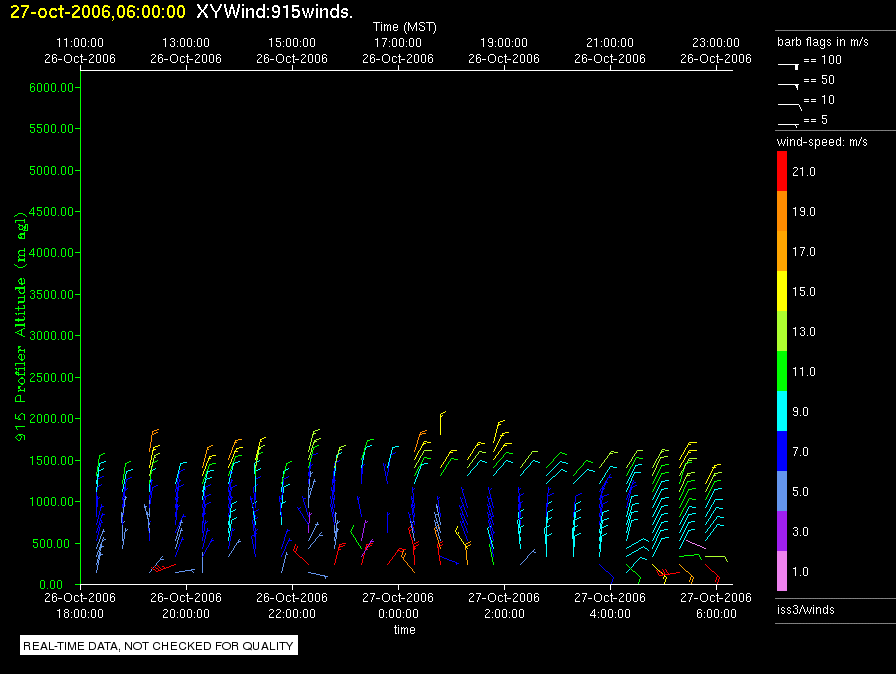The height and width of the screenshot is (674, 896).
Task: Pick the green 11.0 wind-speed color band
Action: click(782, 371)
